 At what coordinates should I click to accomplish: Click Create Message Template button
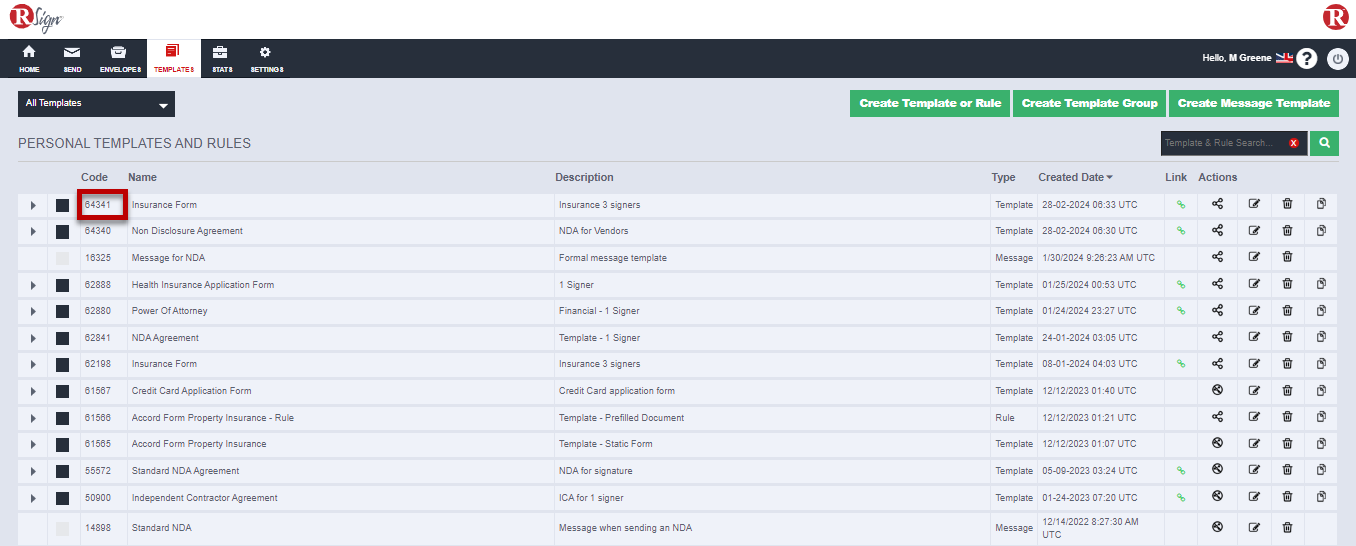point(1254,103)
